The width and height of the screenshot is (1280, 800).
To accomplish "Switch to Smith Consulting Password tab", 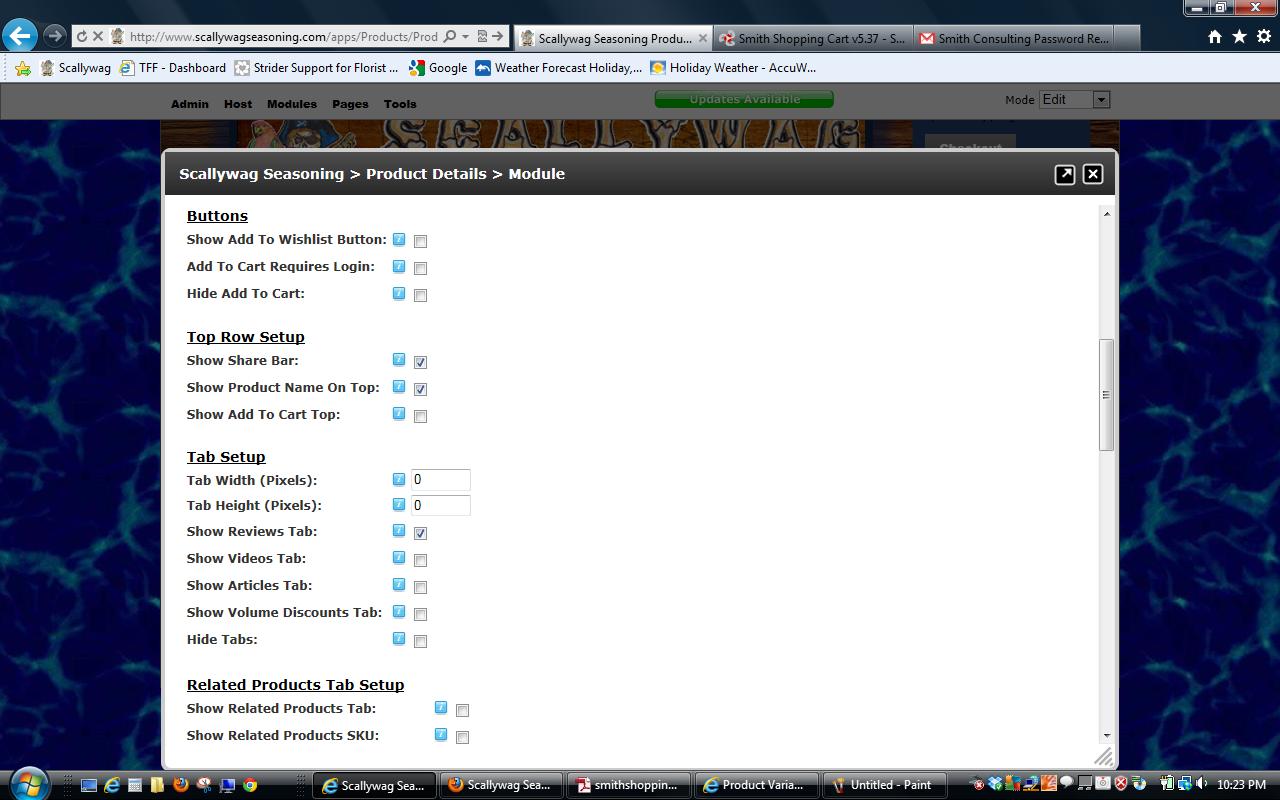I will [1014, 38].
